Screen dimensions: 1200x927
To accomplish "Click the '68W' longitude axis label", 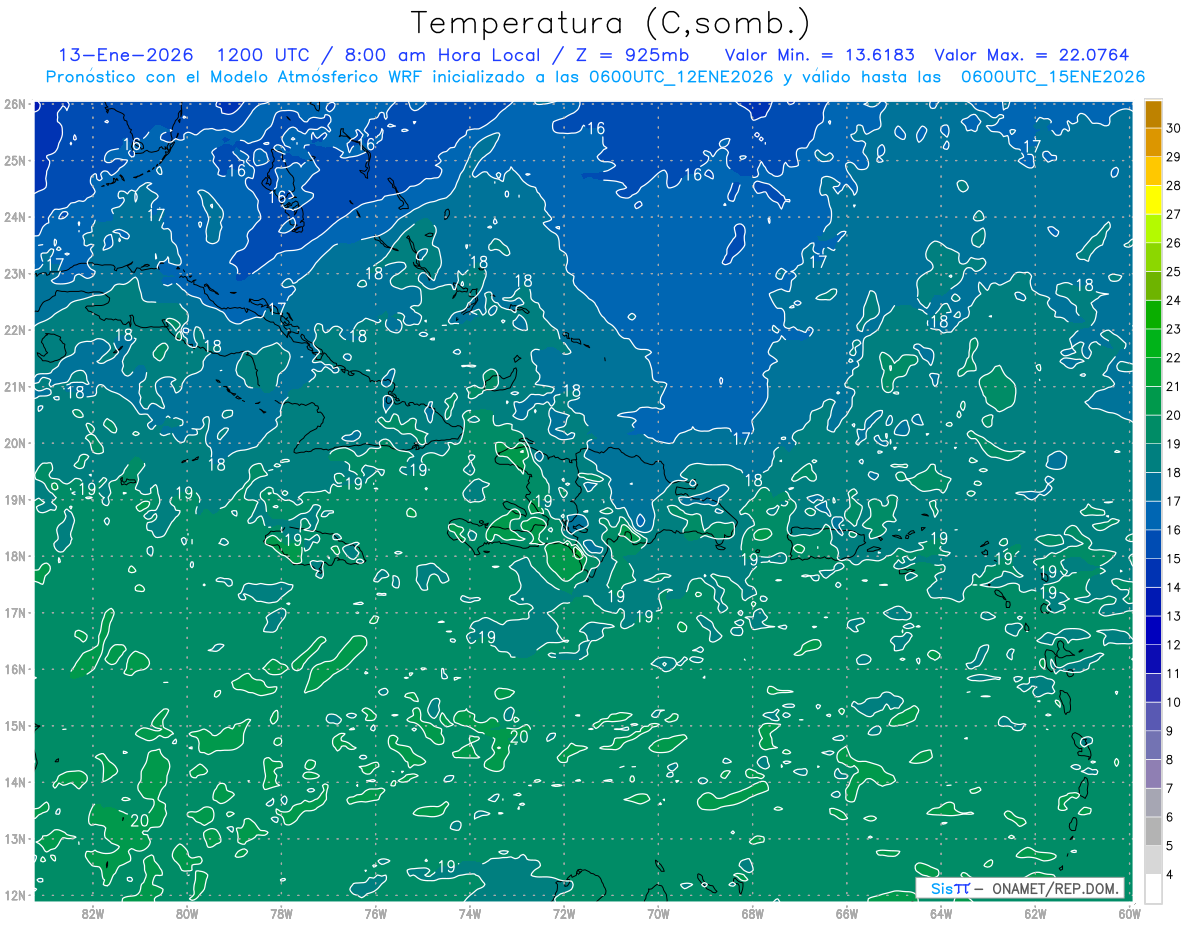I will [753, 913].
